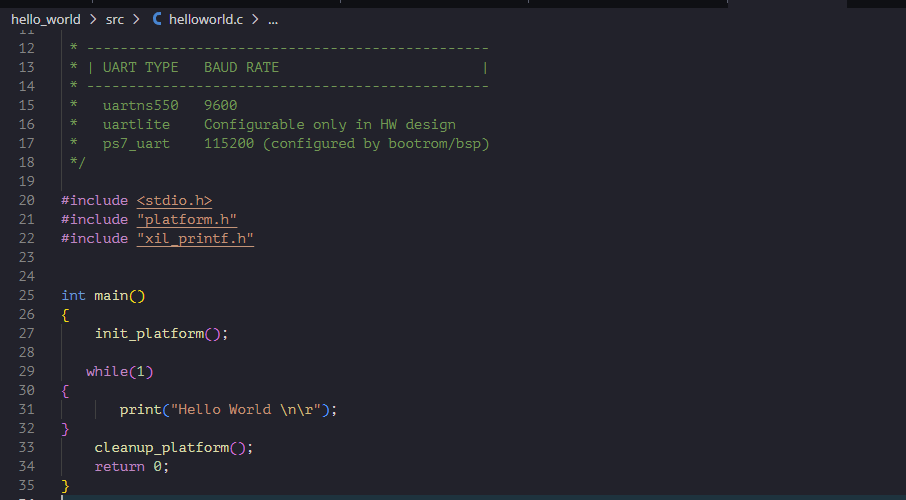Select line number 20 in the gutter
Image resolution: width=906 pixels, height=500 pixels.
coord(27,200)
